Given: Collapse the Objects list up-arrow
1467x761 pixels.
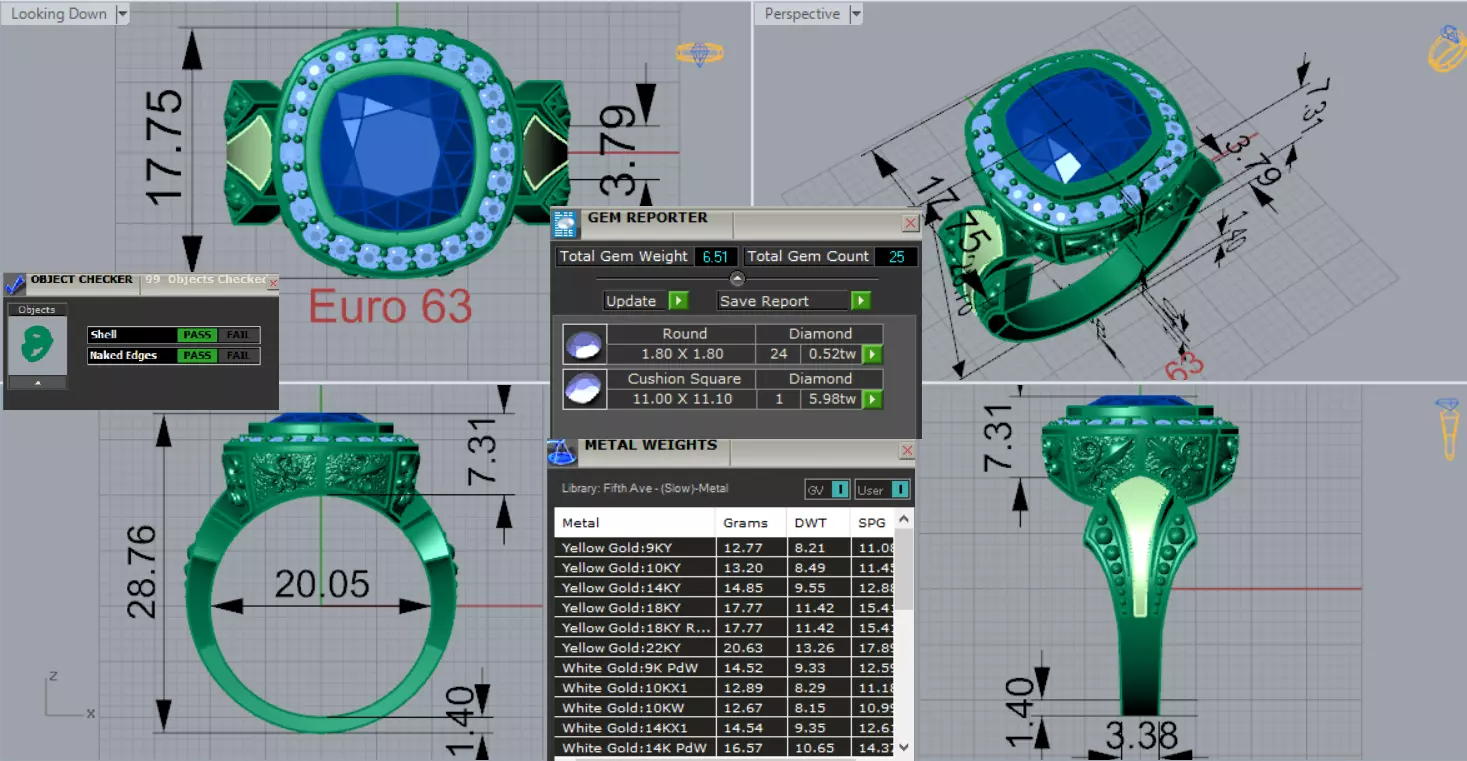Looking at the screenshot, I should pos(37,382).
